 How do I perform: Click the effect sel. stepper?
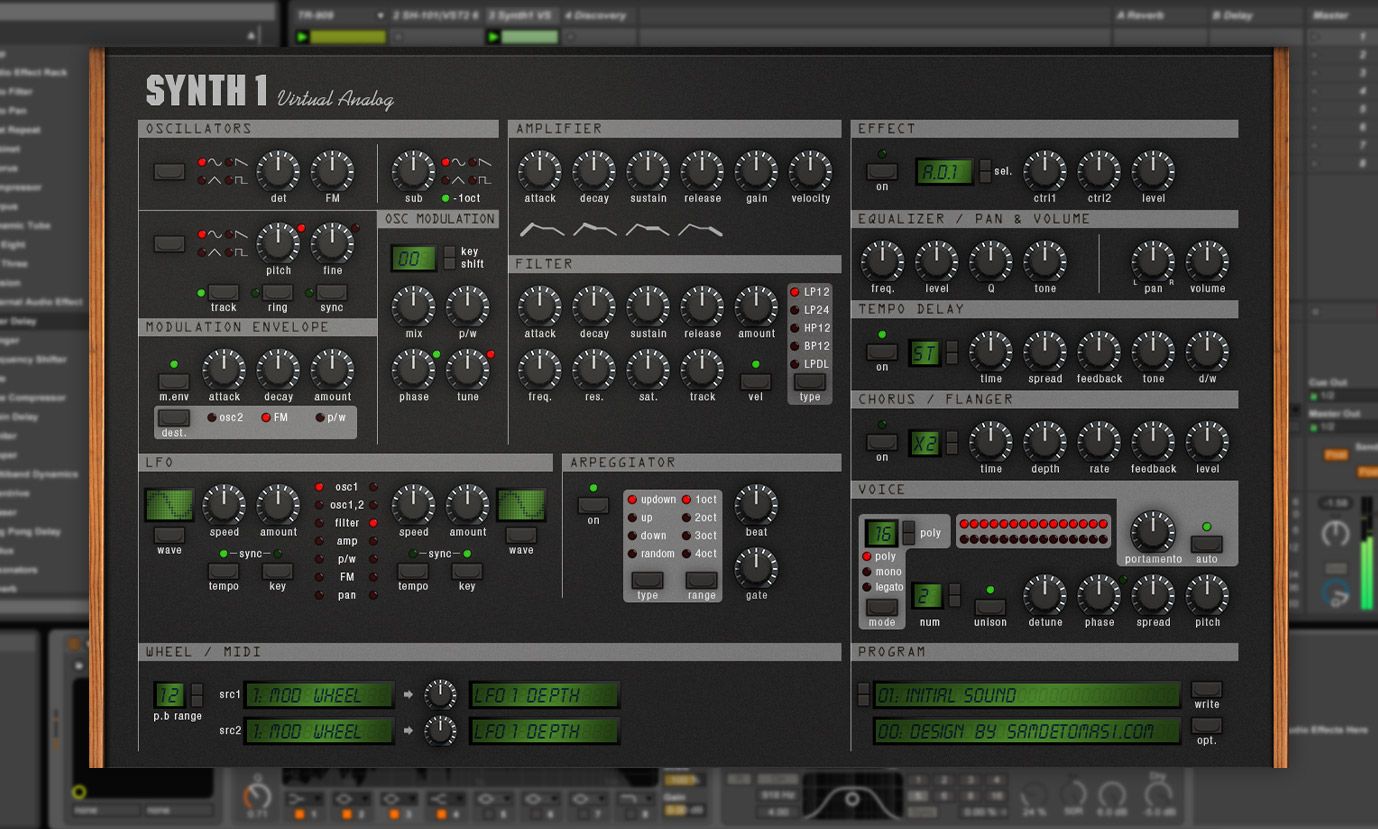pos(985,171)
